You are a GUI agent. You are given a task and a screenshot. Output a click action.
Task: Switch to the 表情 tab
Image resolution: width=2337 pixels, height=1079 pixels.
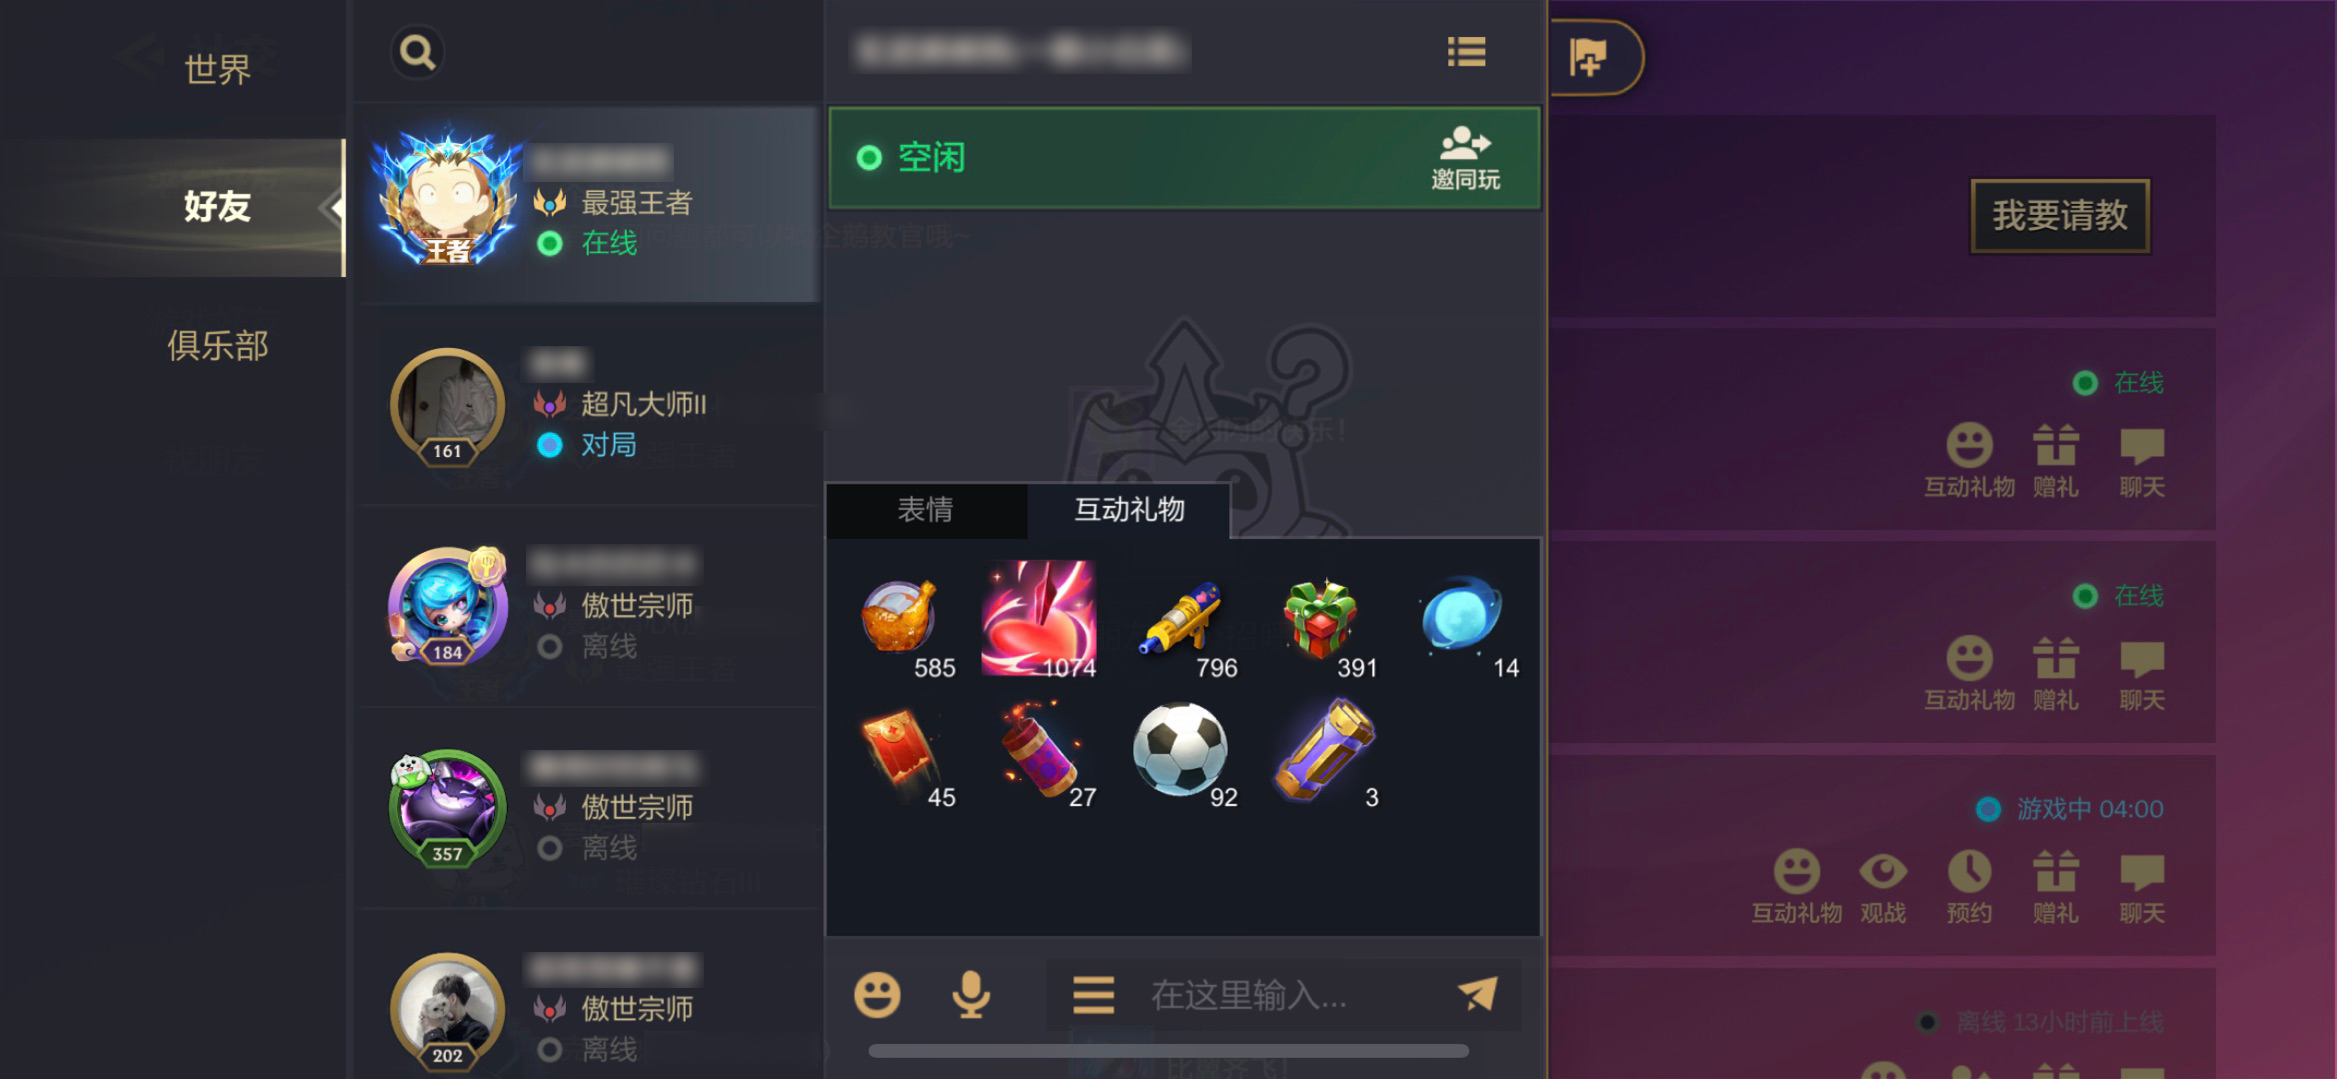925,510
